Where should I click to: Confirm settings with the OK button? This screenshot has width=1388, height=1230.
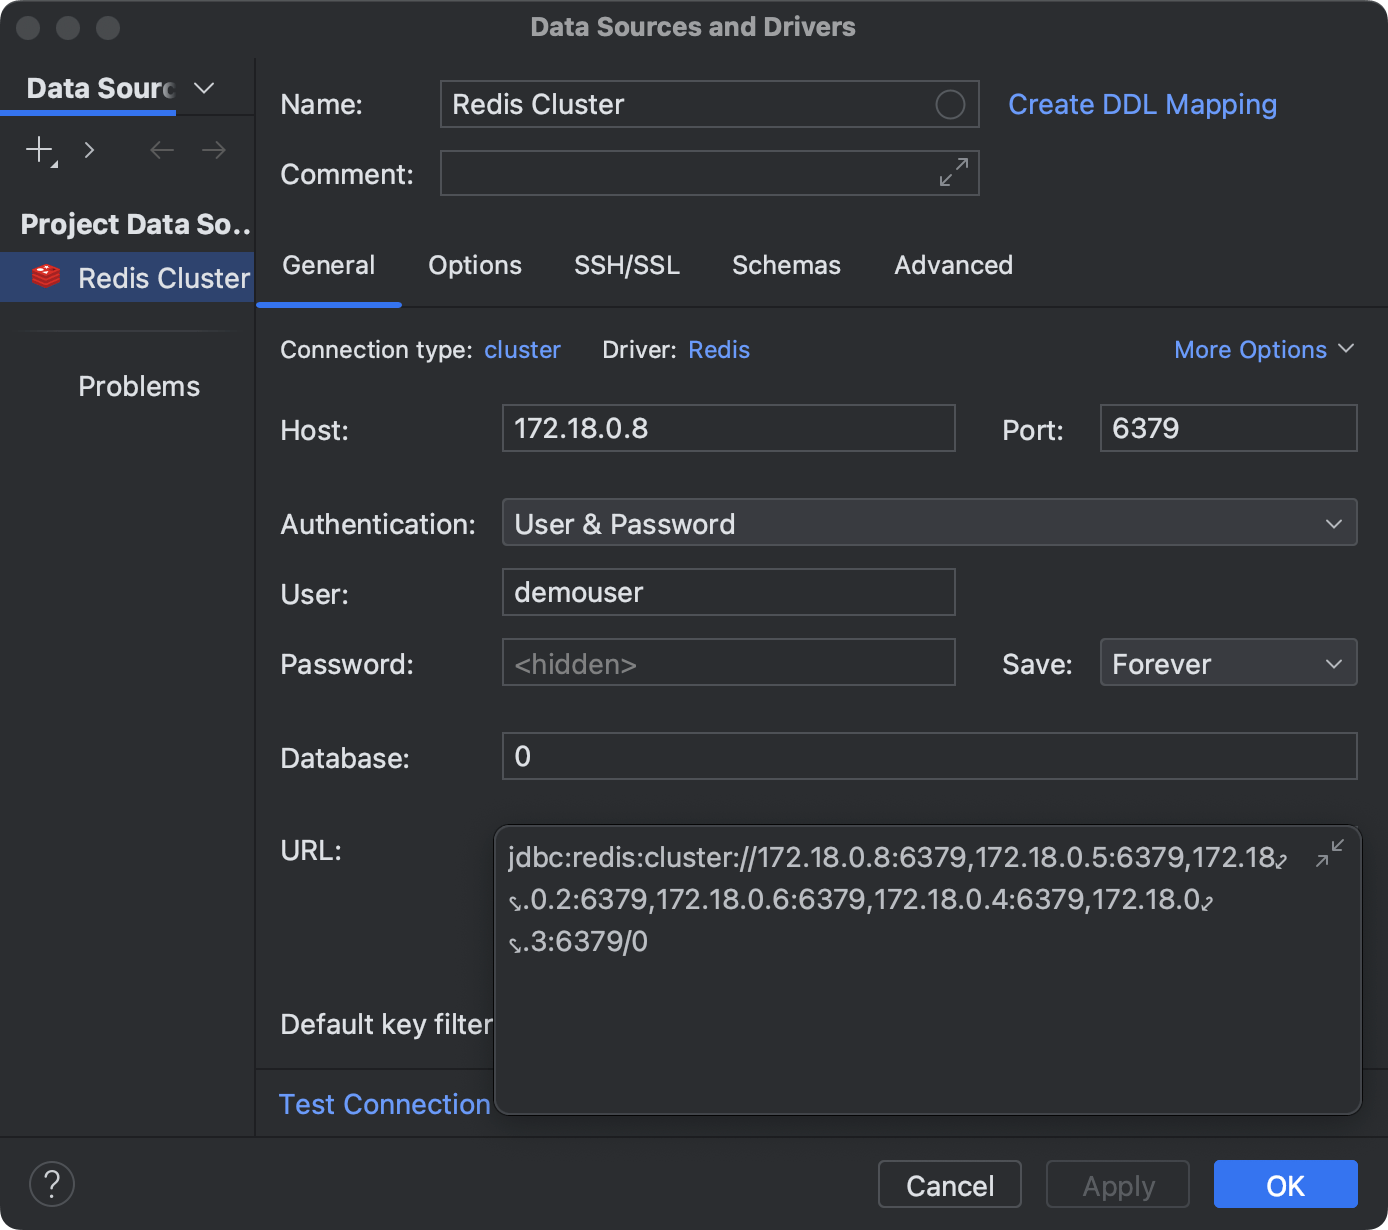coord(1285,1184)
